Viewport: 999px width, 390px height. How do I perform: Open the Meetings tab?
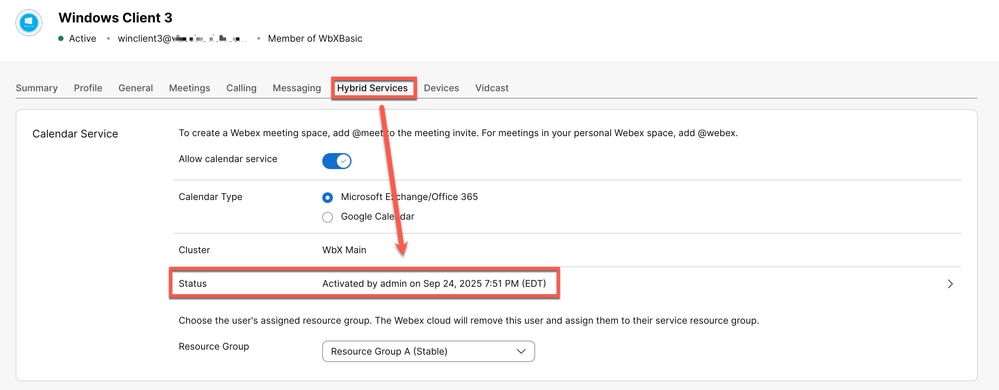pos(189,88)
